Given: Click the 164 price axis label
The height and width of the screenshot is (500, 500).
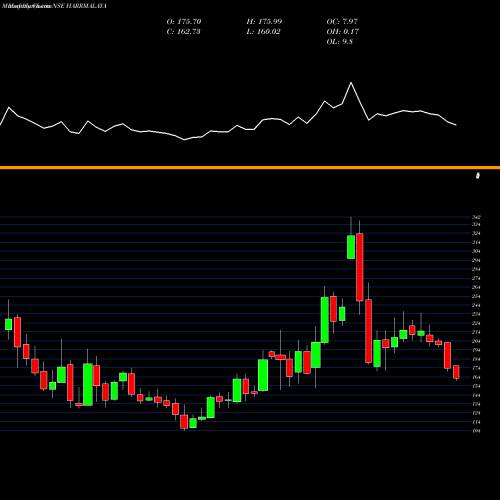Looking at the screenshot, I should (x=476, y=377).
